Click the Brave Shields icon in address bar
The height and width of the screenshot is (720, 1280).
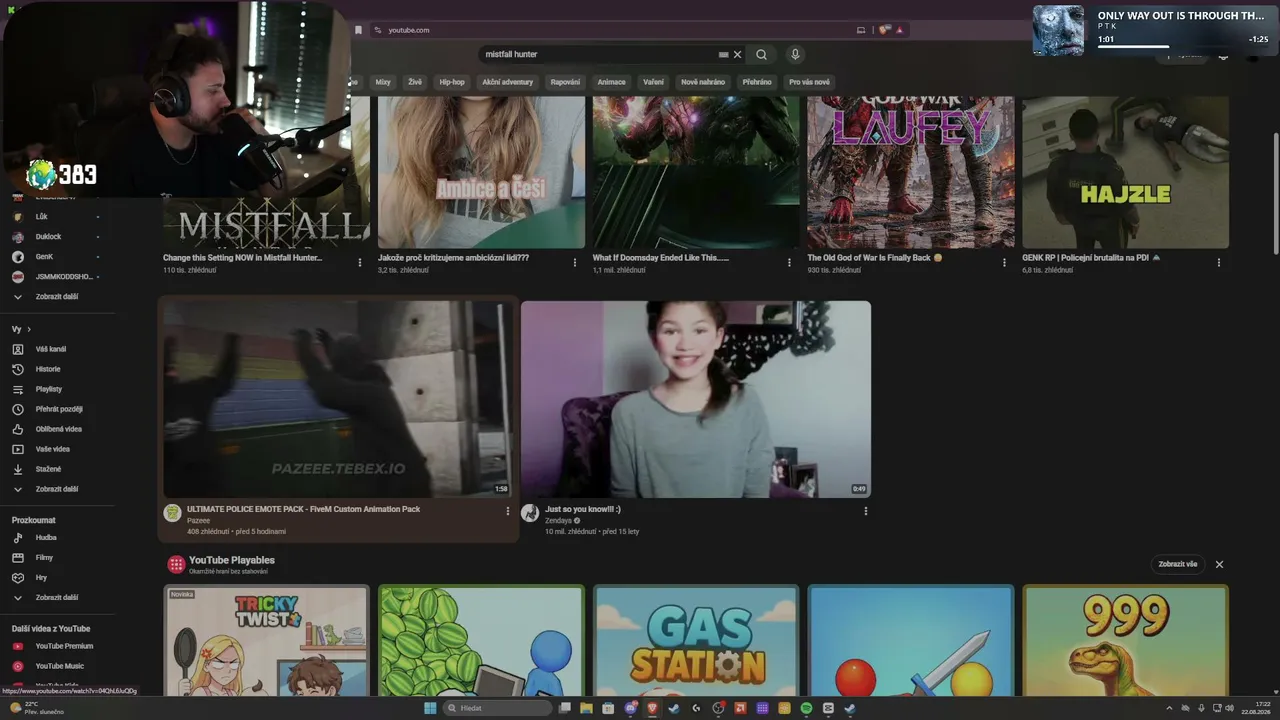tap(884, 30)
